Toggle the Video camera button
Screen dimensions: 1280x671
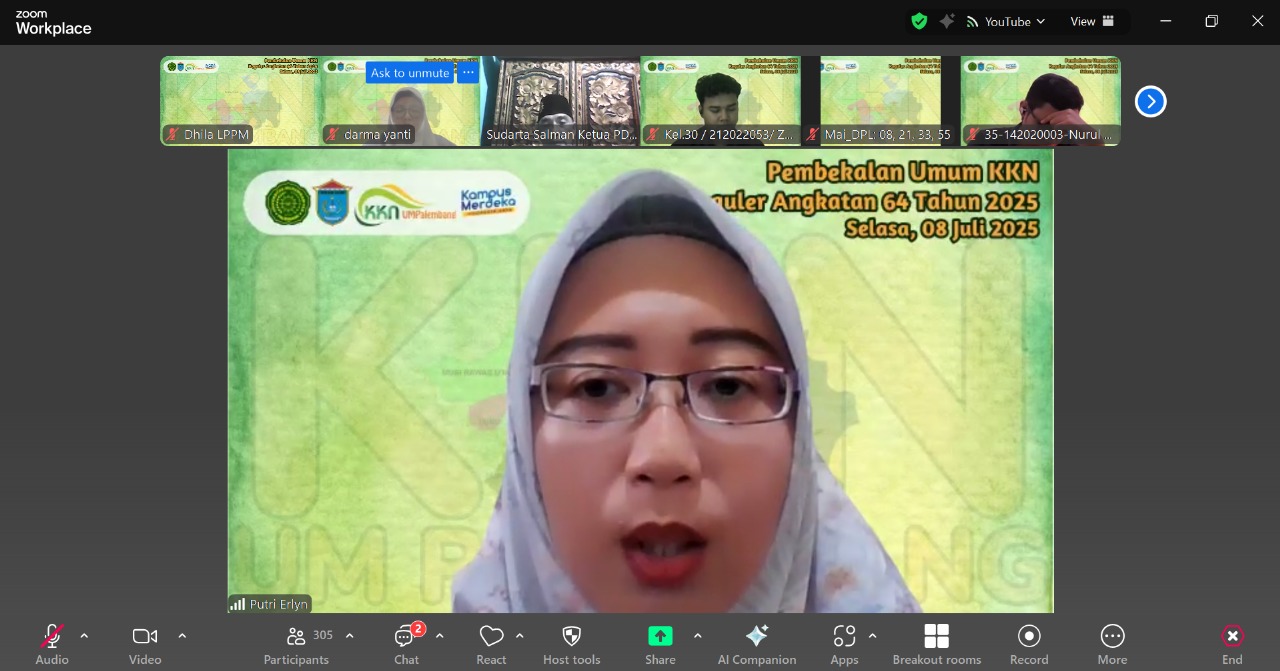point(145,643)
